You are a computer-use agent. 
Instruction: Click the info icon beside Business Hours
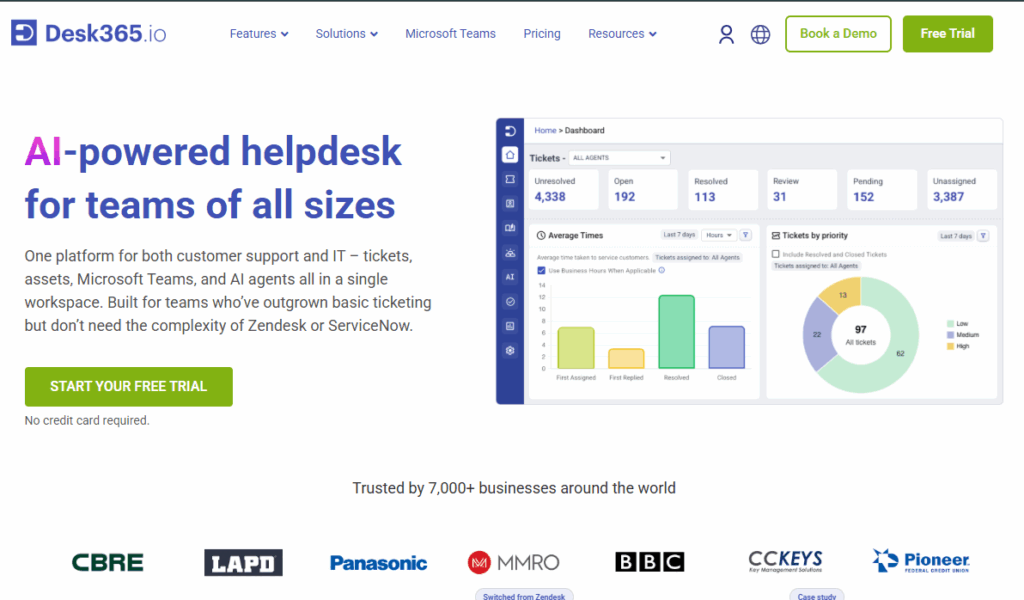662,270
